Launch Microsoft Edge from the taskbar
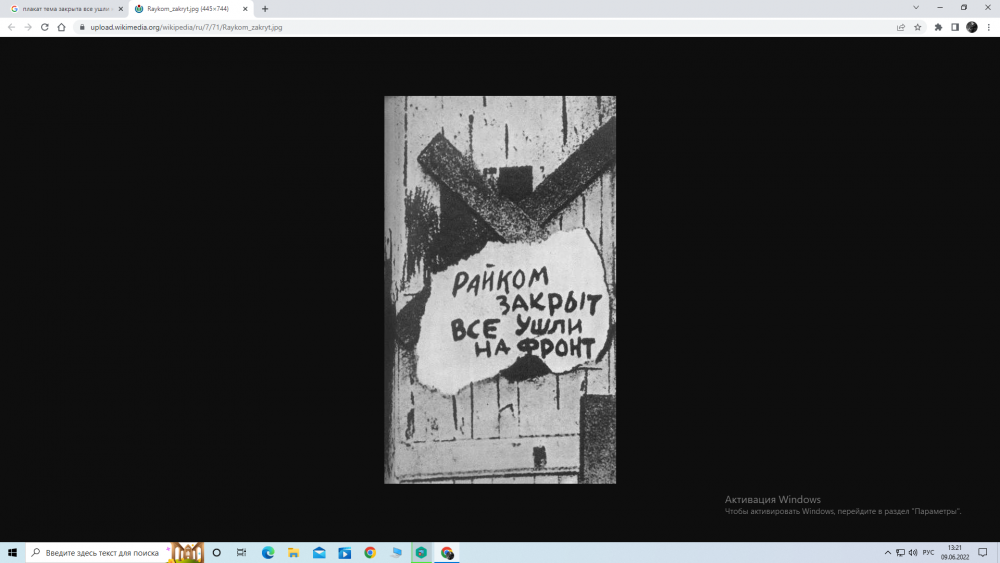1000x563 pixels. [268, 553]
